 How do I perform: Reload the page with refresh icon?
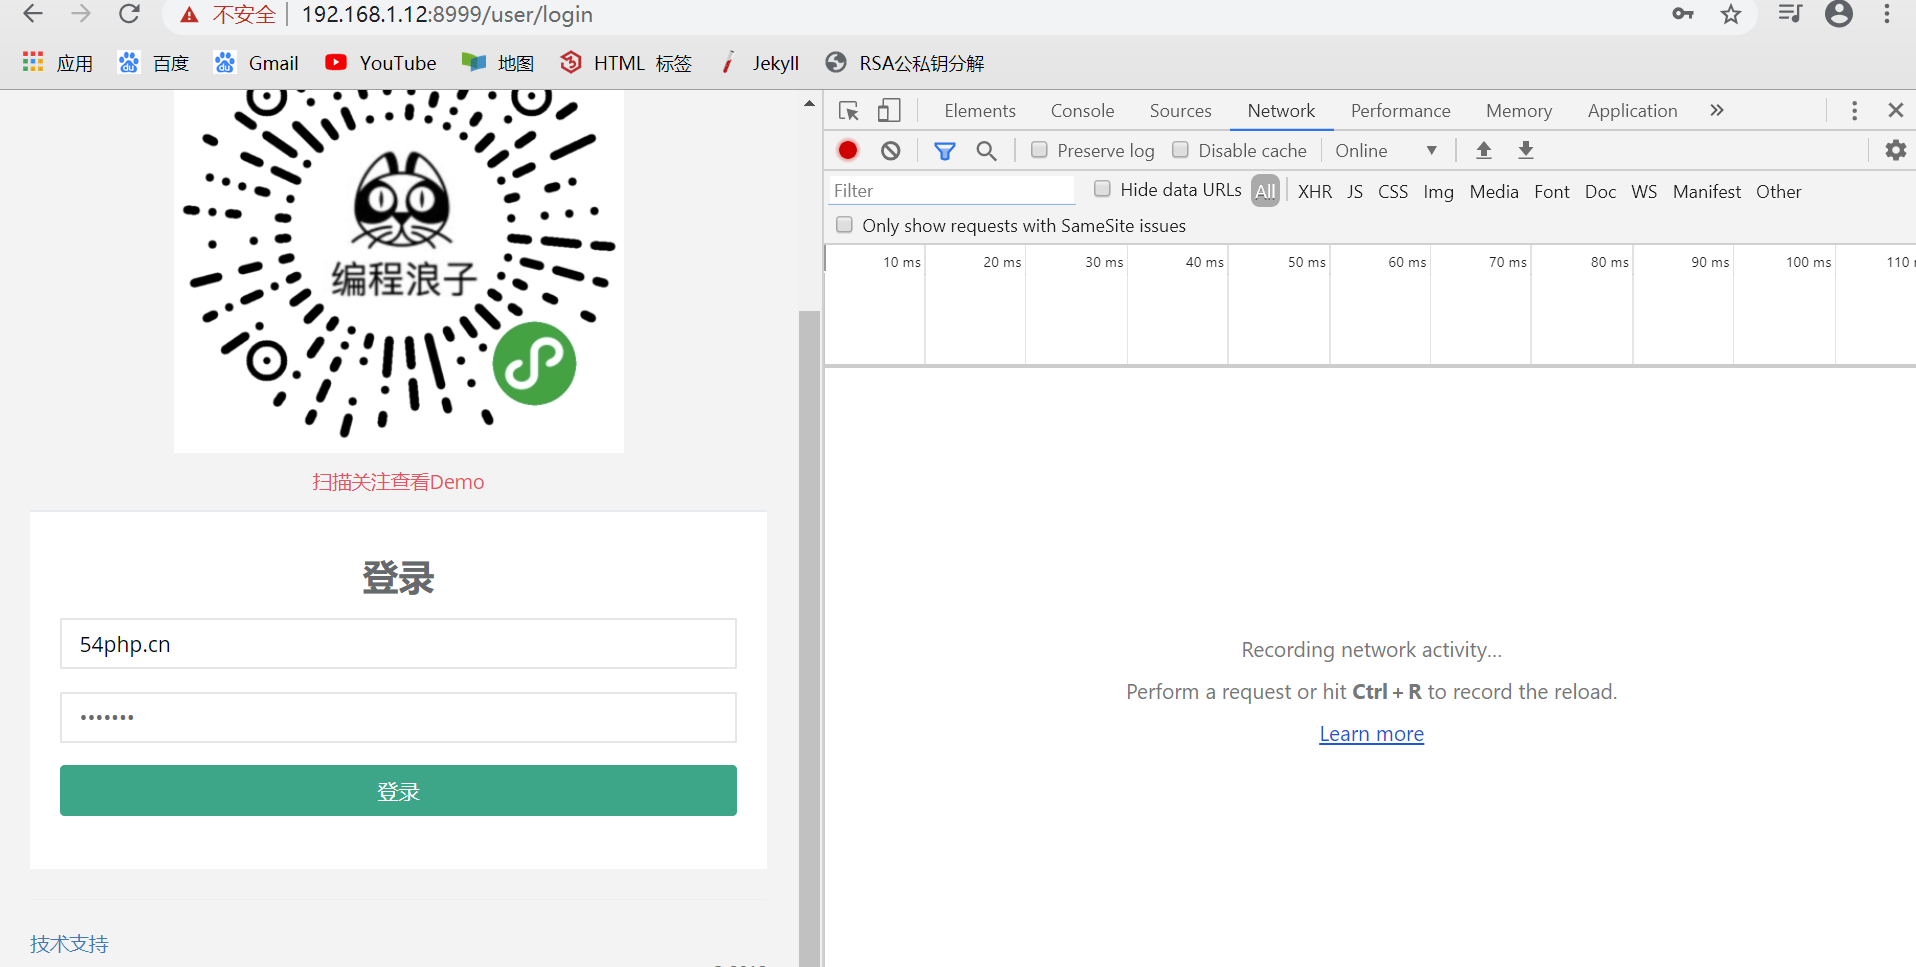pos(129,14)
